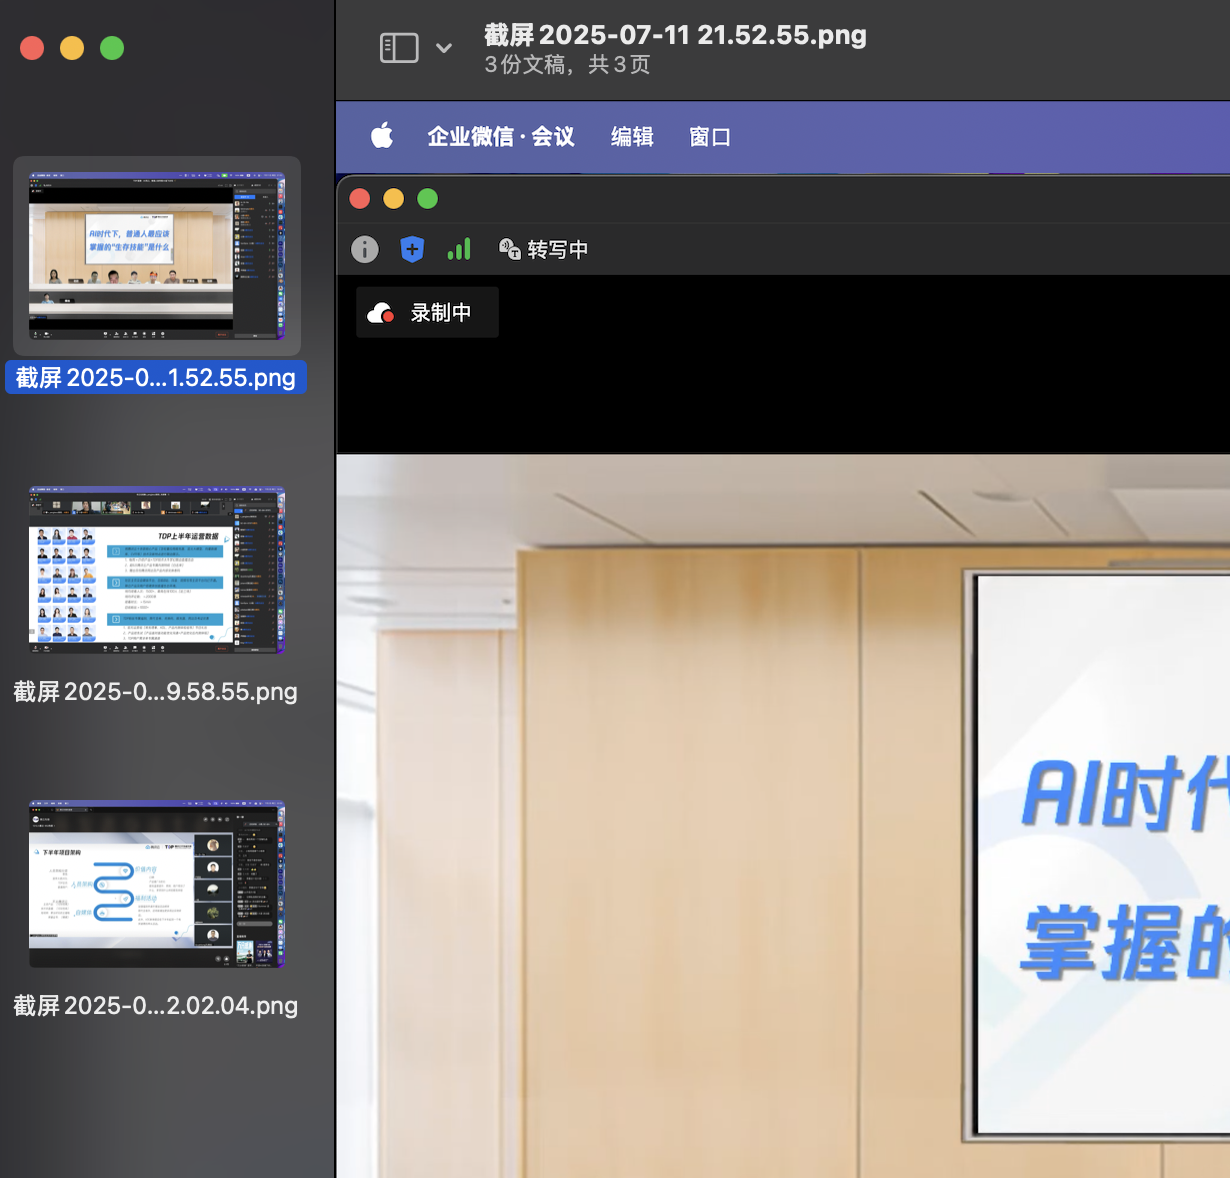This screenshot has width=1230, height=1178.
Task: Open the 编辑 menu
Action: tap(632, 136)
